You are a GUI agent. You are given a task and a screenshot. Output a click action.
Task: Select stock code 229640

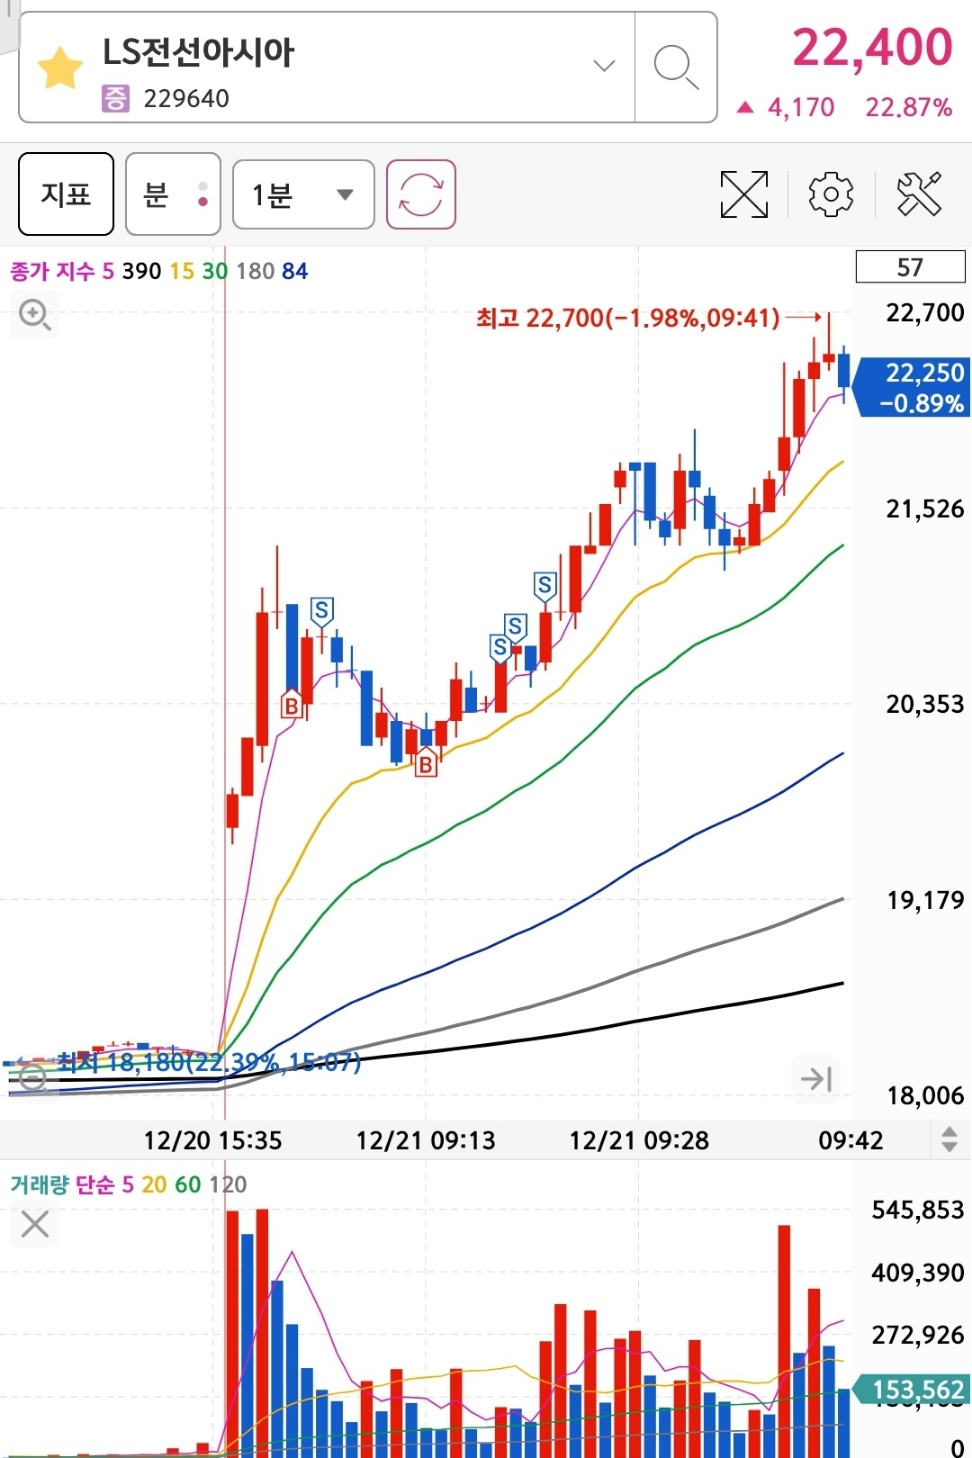click(x=186, y=98)
